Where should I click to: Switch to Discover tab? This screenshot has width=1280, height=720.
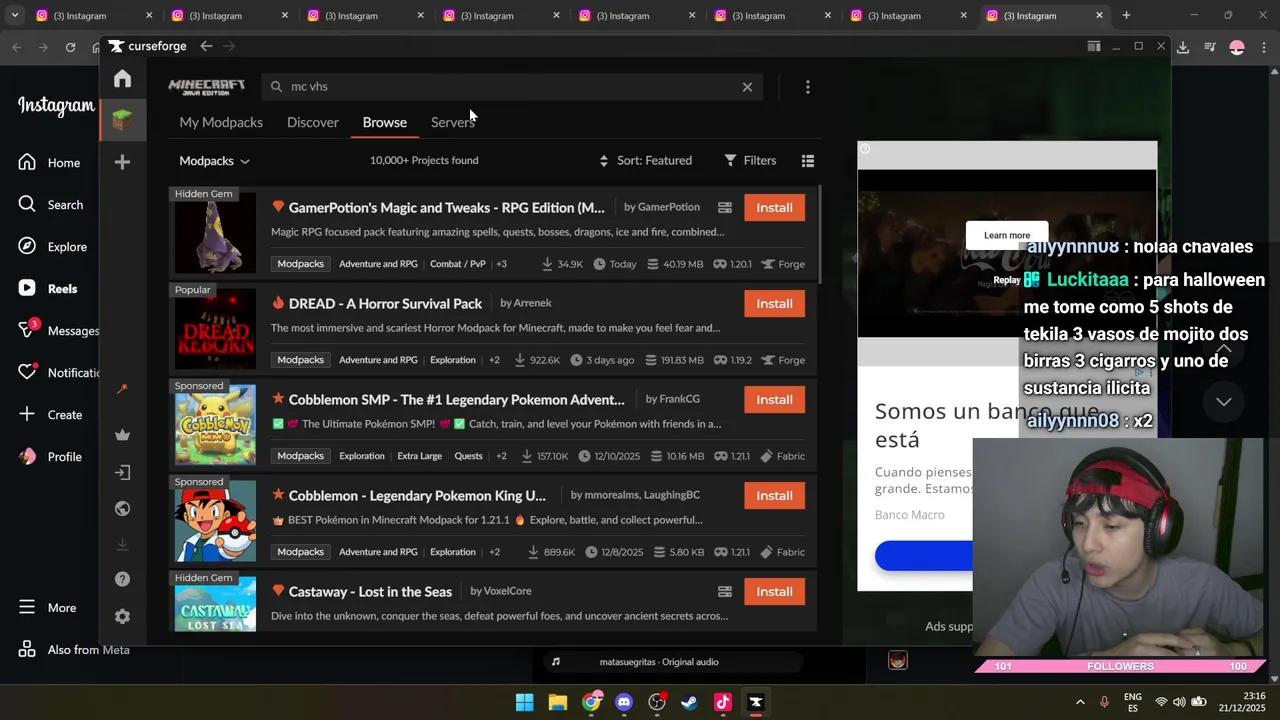(313, 122)
